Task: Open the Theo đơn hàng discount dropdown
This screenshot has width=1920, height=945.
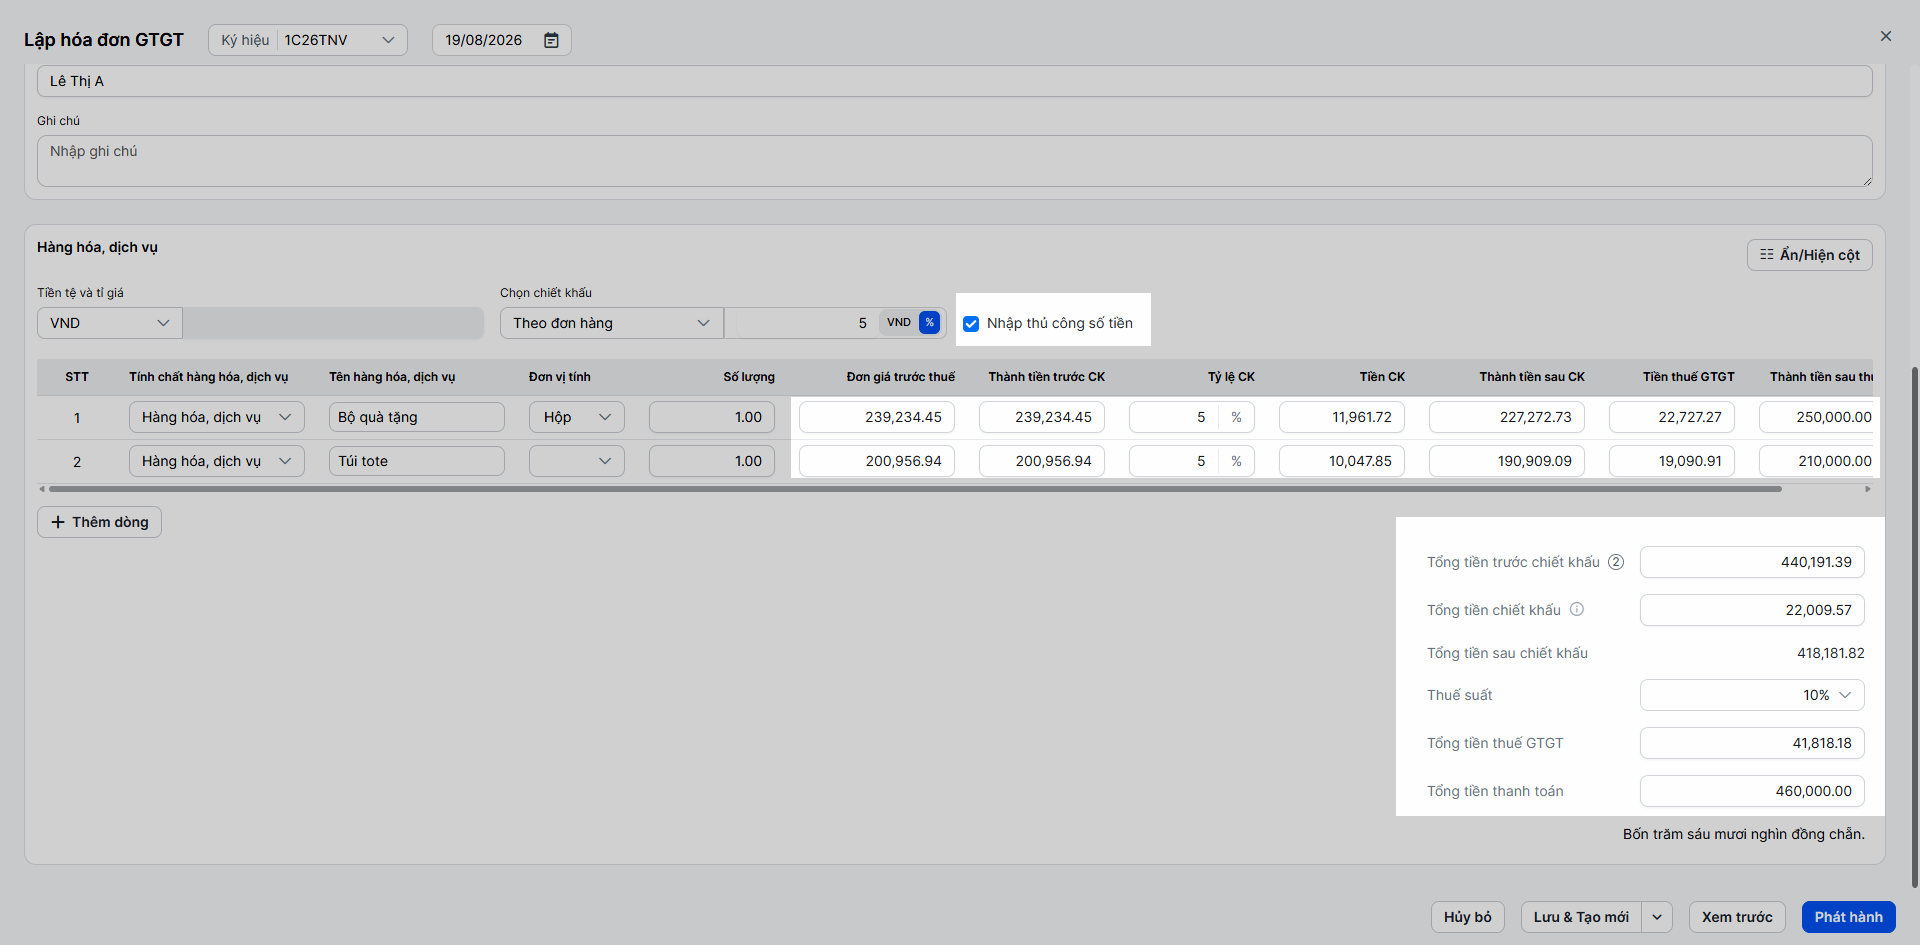Action: pos(612,323)
